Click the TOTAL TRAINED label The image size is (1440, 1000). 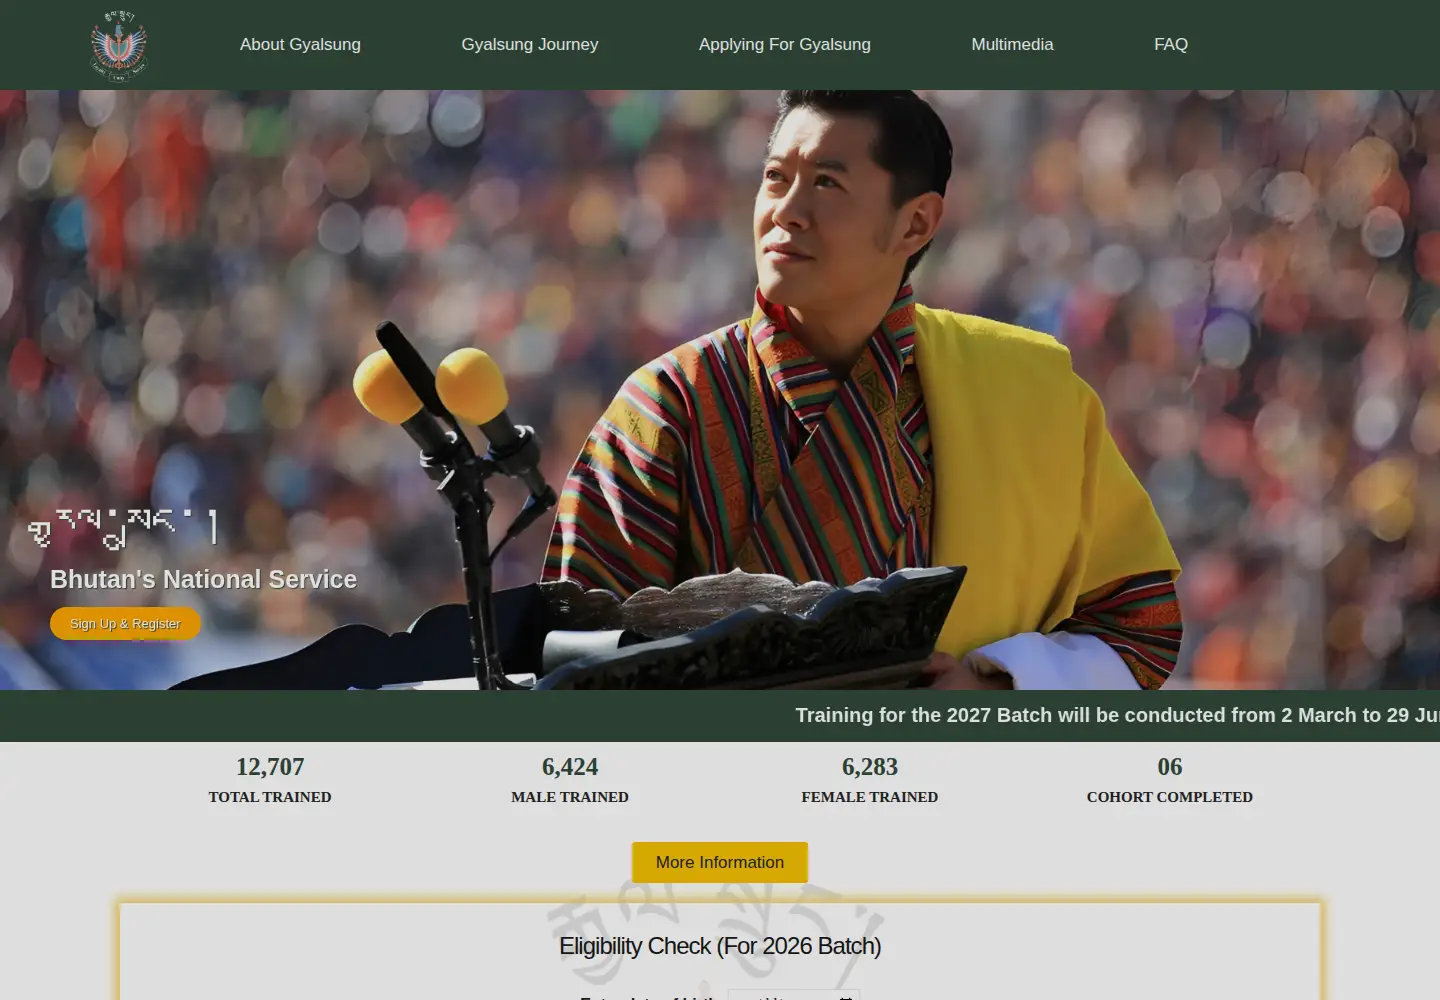point(270,797)
